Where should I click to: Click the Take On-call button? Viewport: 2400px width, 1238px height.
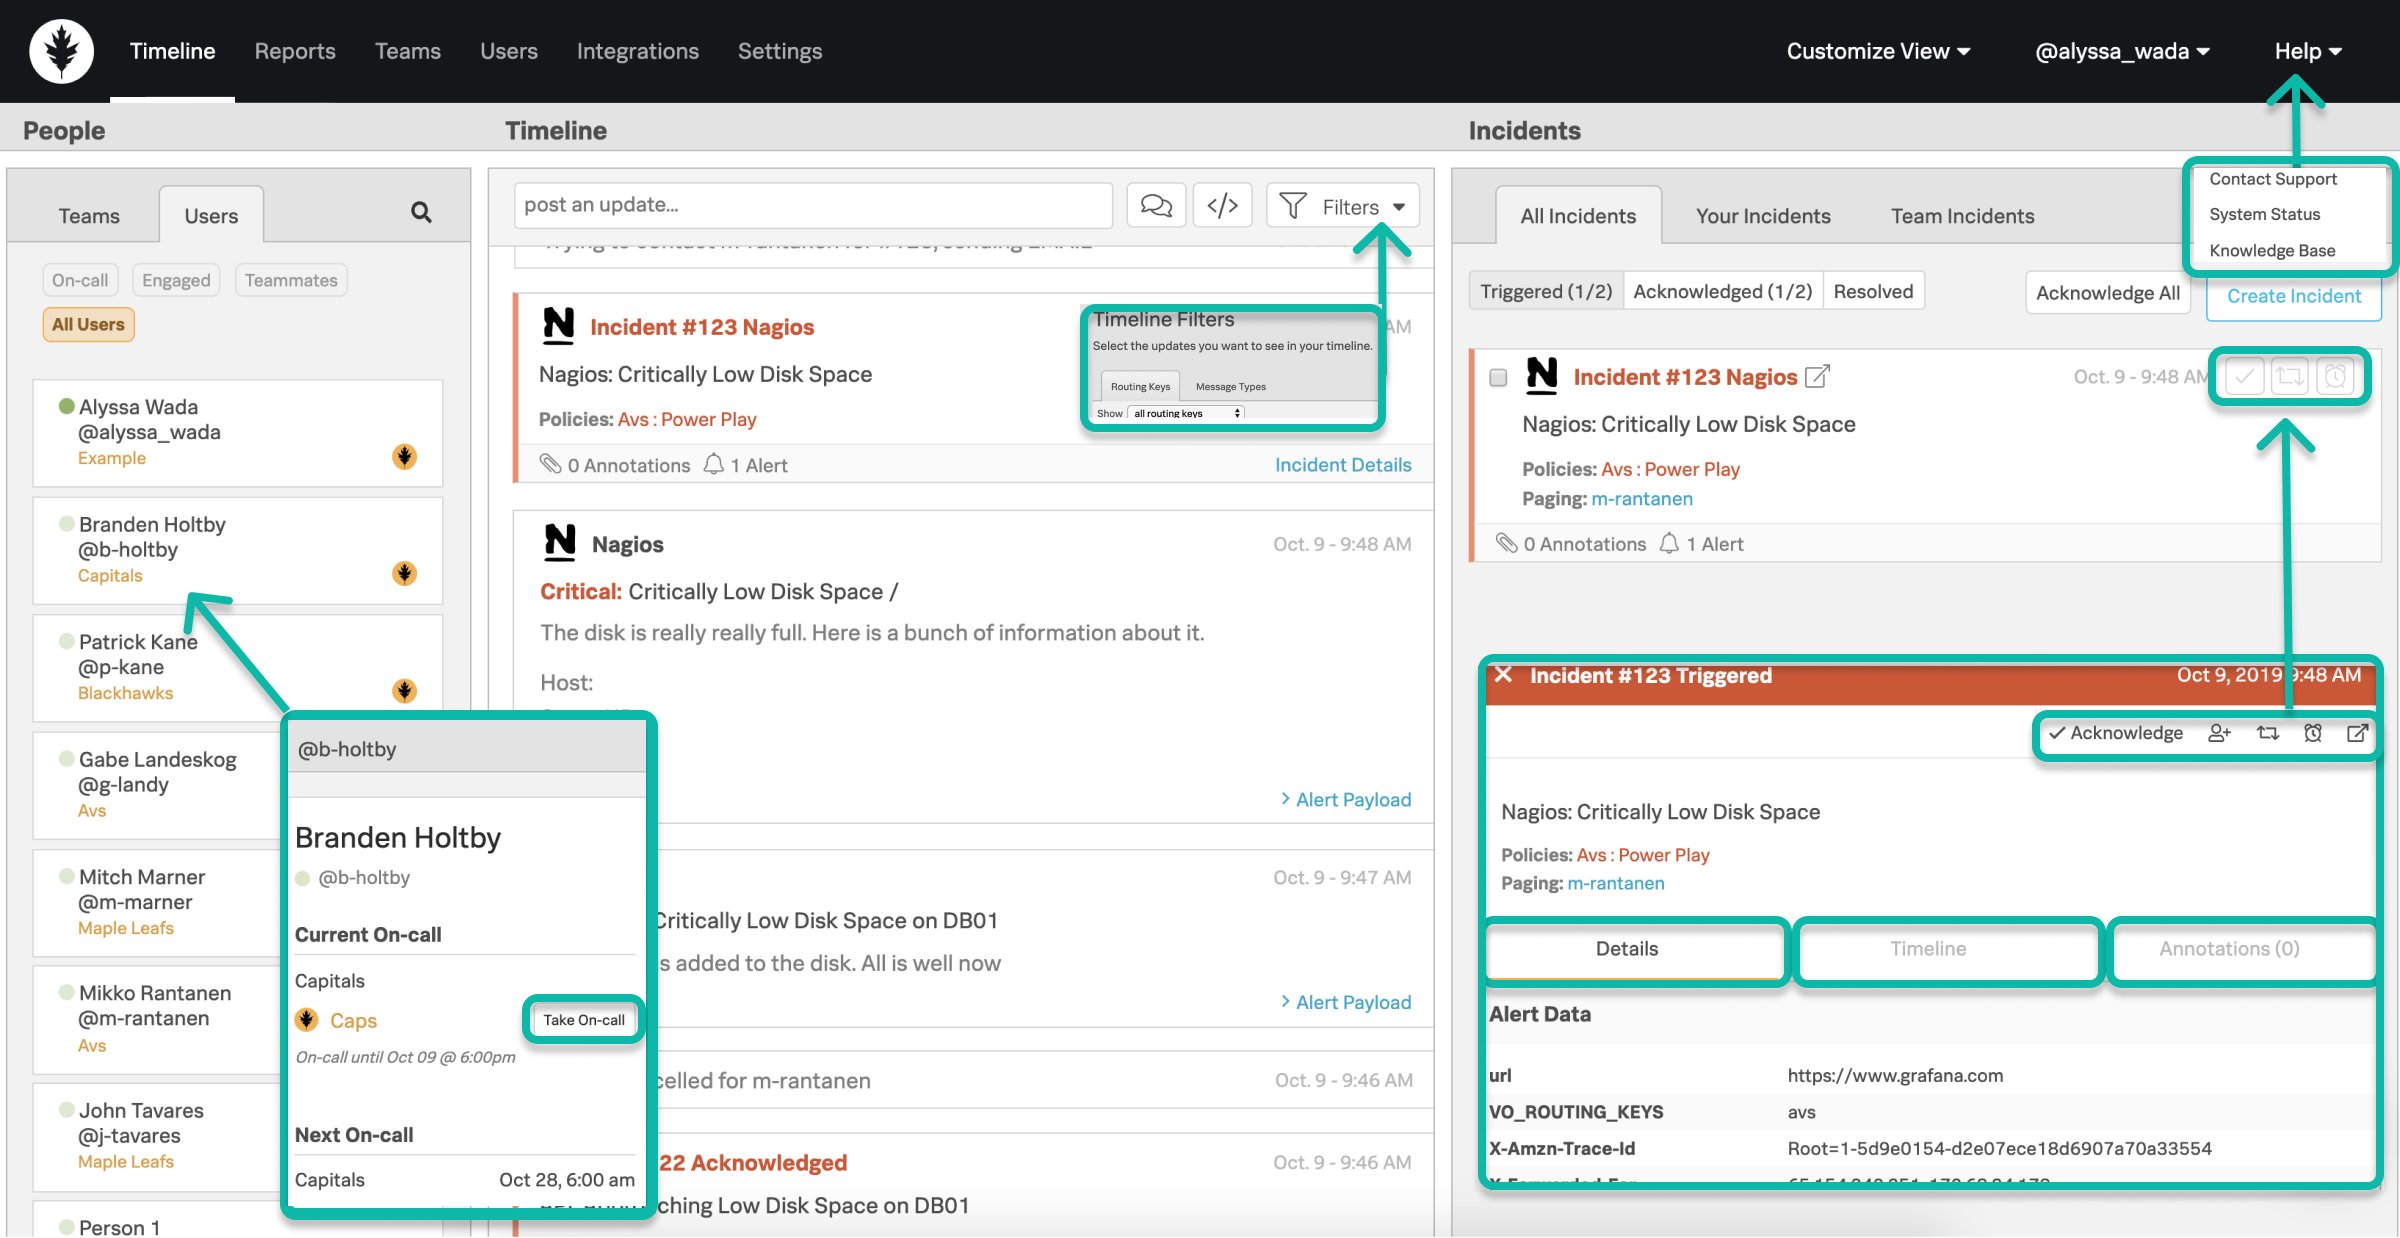(x=584, y=1020)
